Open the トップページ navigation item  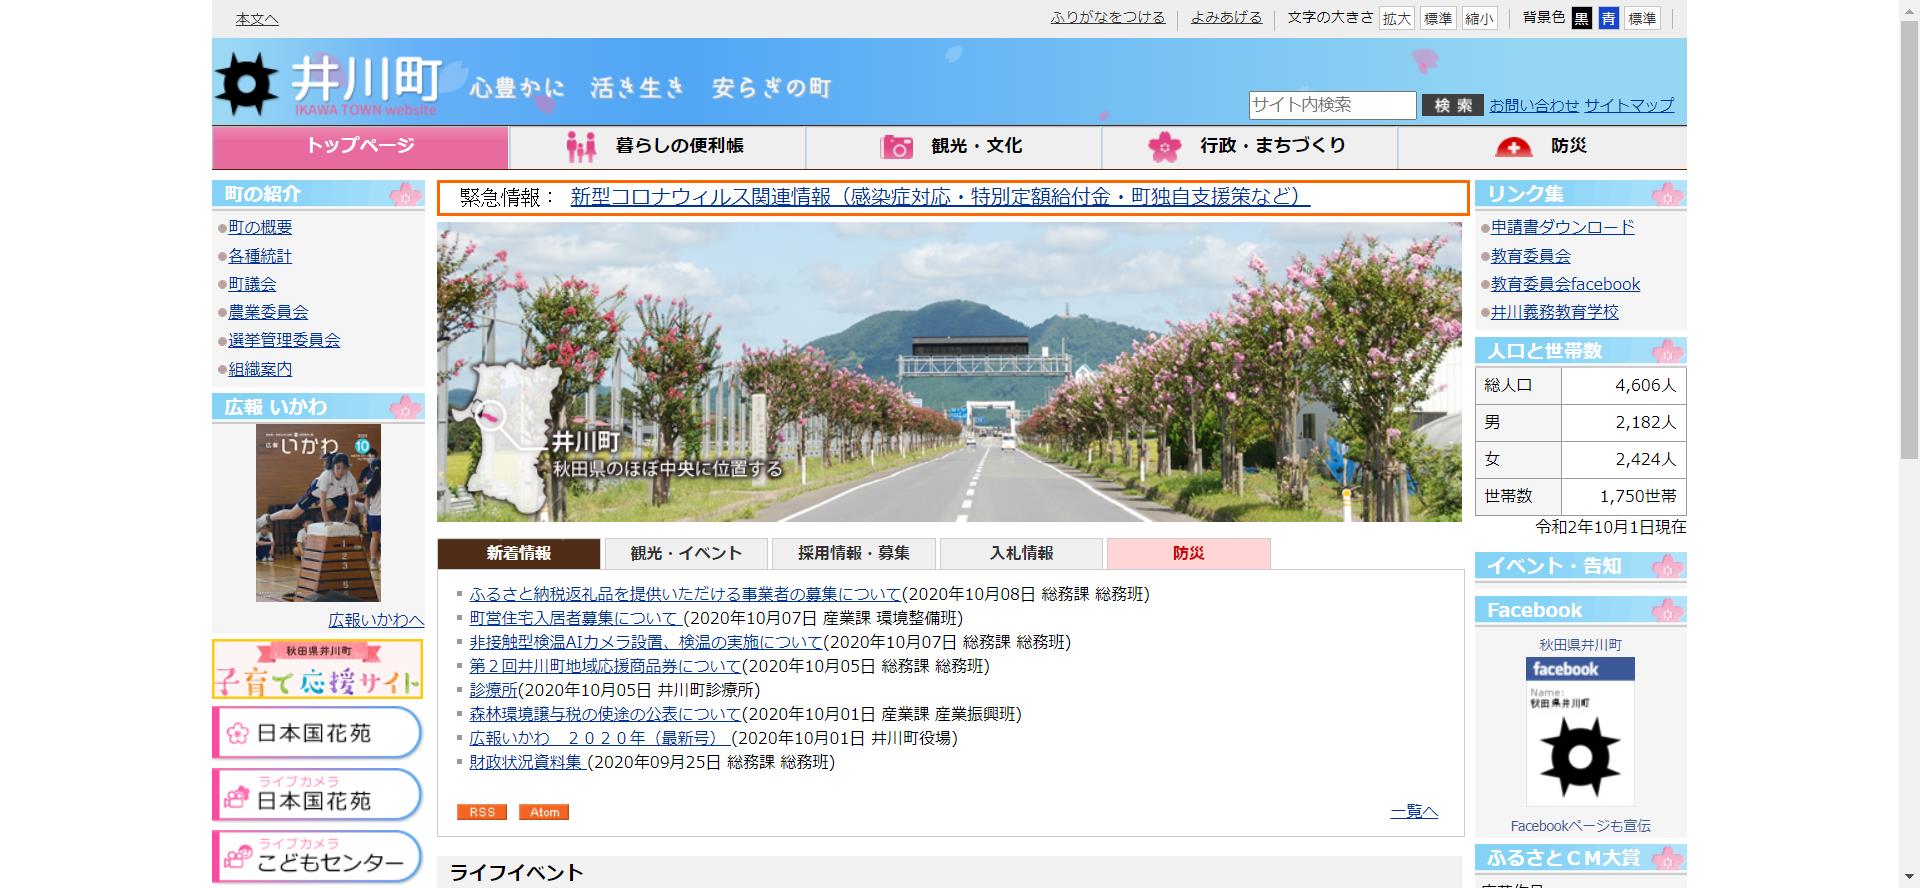pyautogui.click(x=360, y=146)
